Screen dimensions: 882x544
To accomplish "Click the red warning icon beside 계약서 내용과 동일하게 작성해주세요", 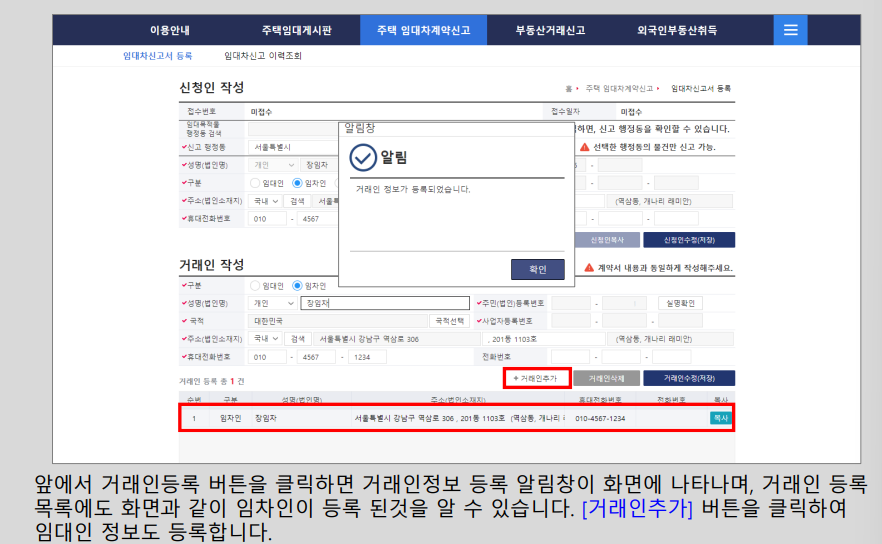I will [x=589, y=268].
